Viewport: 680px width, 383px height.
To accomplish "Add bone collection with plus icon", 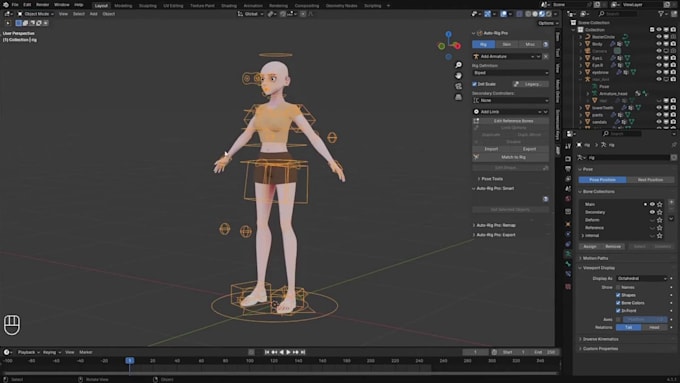I will (x=671, y=203).
